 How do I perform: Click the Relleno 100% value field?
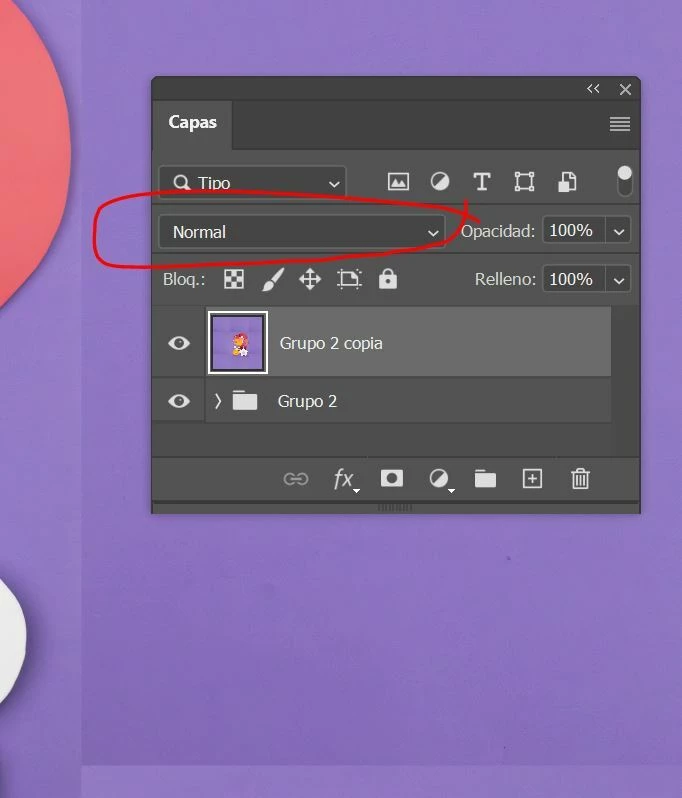point(574,279)
